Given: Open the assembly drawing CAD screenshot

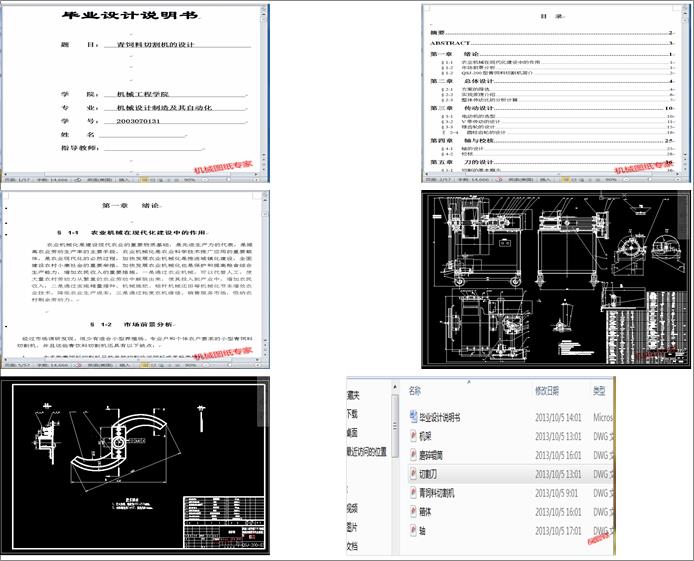Looking at the screenshot, I should 556,280.
